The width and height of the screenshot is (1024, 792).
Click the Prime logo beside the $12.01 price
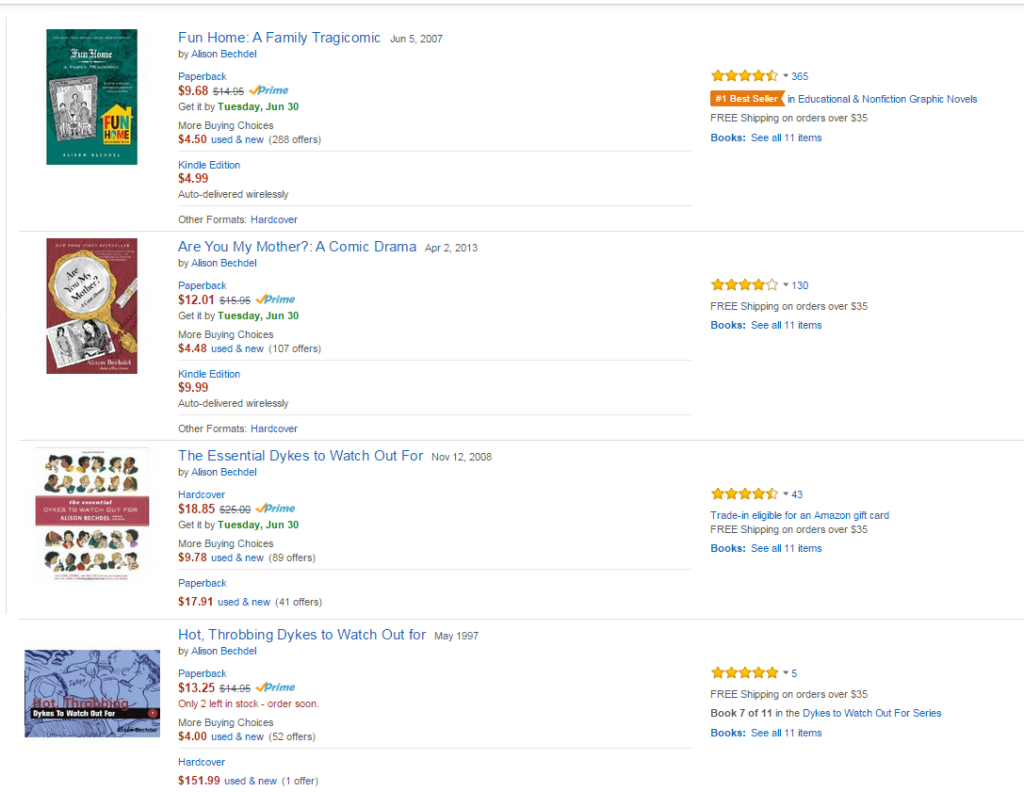point(275,299)
